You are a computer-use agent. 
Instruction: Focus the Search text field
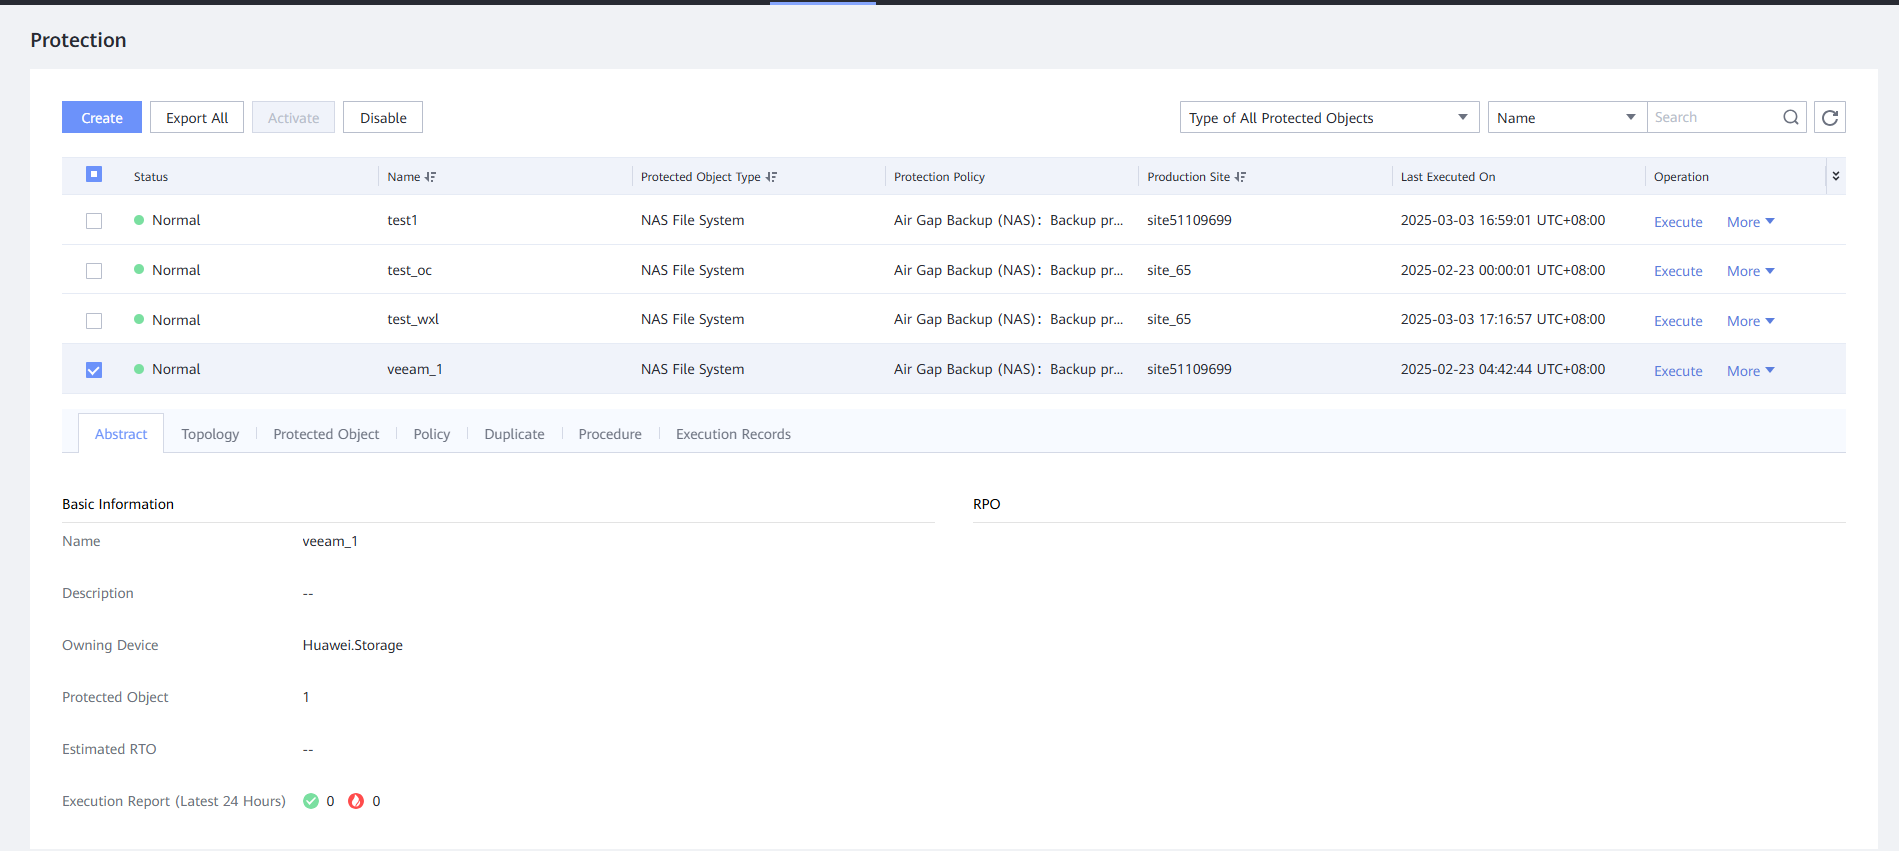point(1712,118)
